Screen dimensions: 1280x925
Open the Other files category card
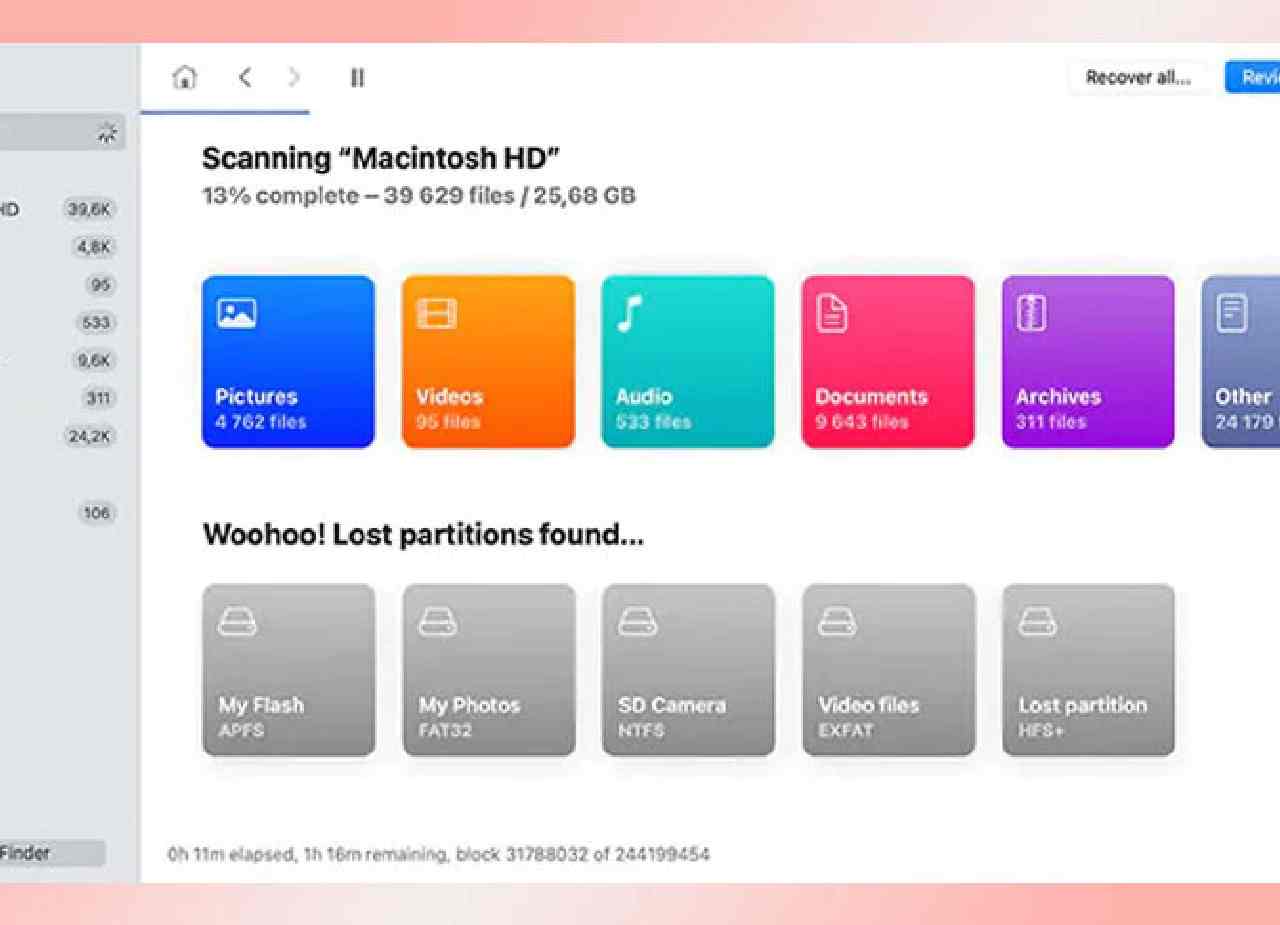click(1241, 361)
